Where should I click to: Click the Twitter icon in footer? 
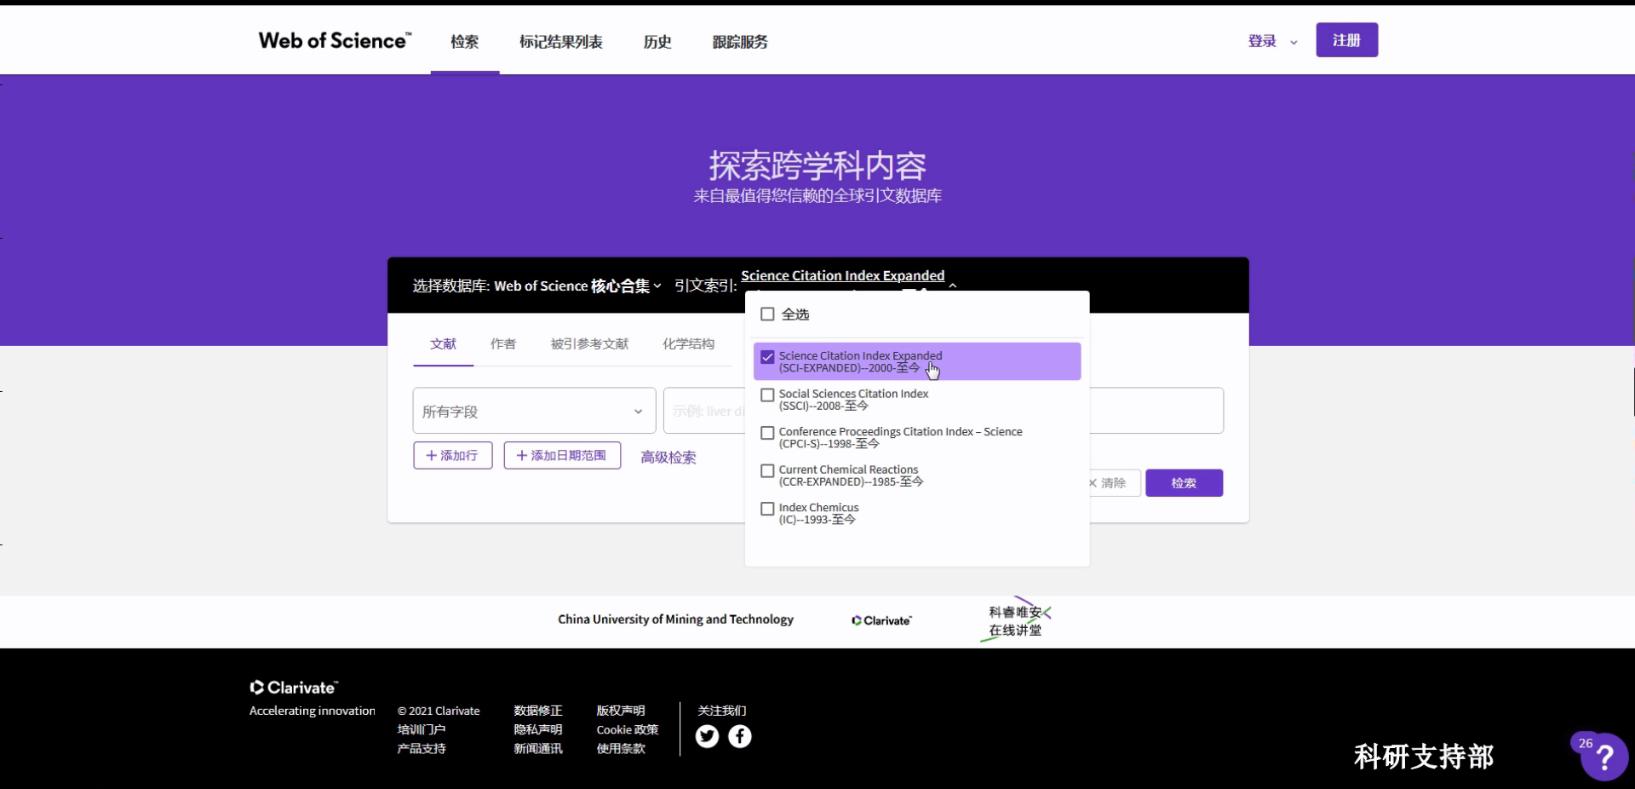(707, 737)
